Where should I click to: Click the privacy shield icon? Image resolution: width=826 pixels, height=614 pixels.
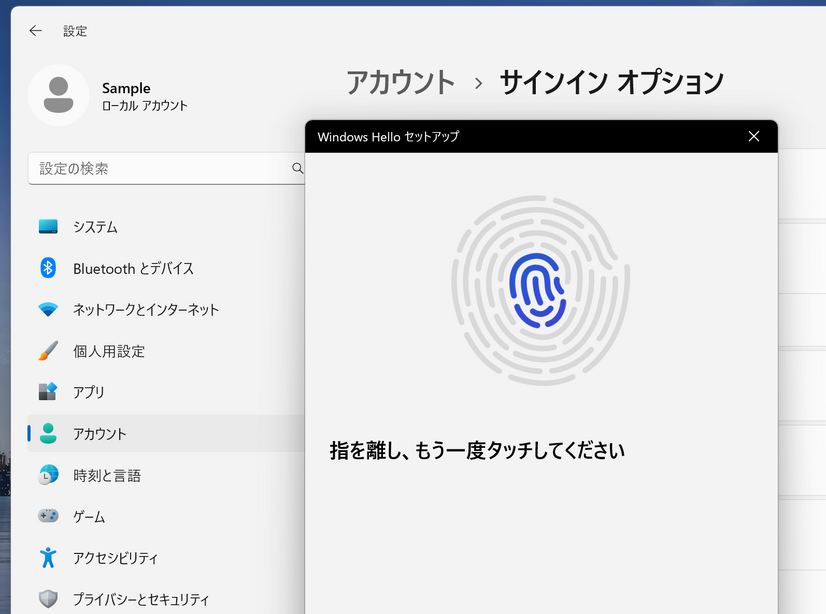tap(48, 599)
